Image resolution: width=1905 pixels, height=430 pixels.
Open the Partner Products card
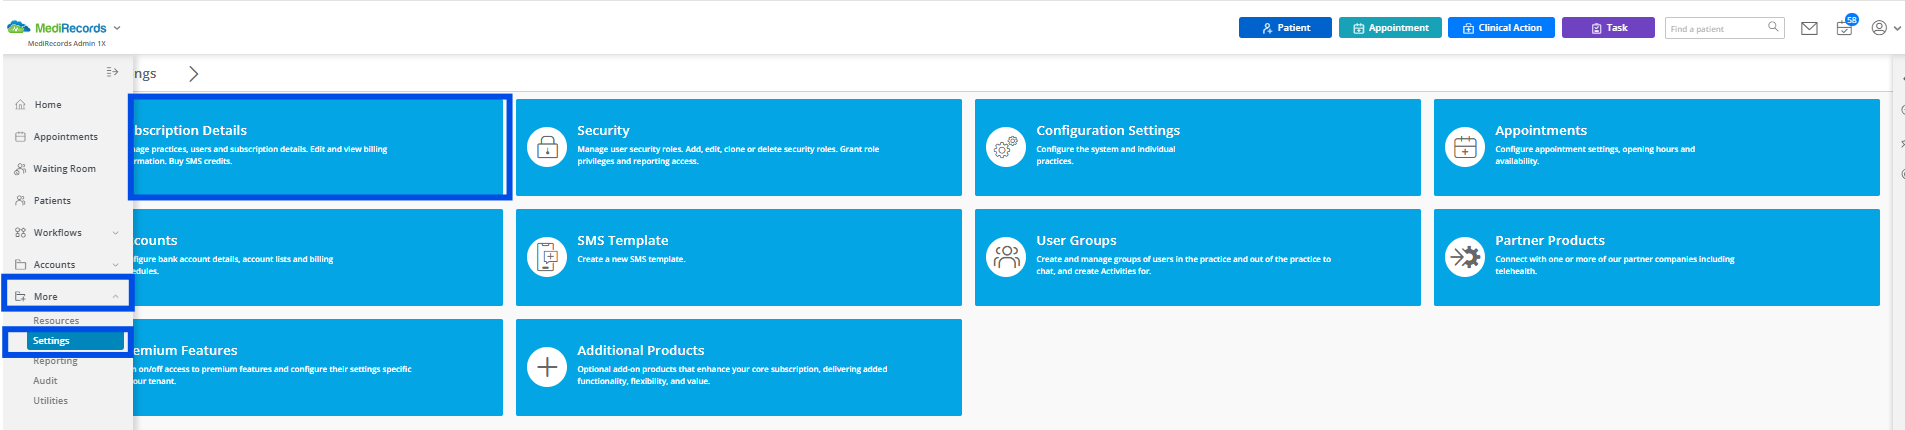1657,257
